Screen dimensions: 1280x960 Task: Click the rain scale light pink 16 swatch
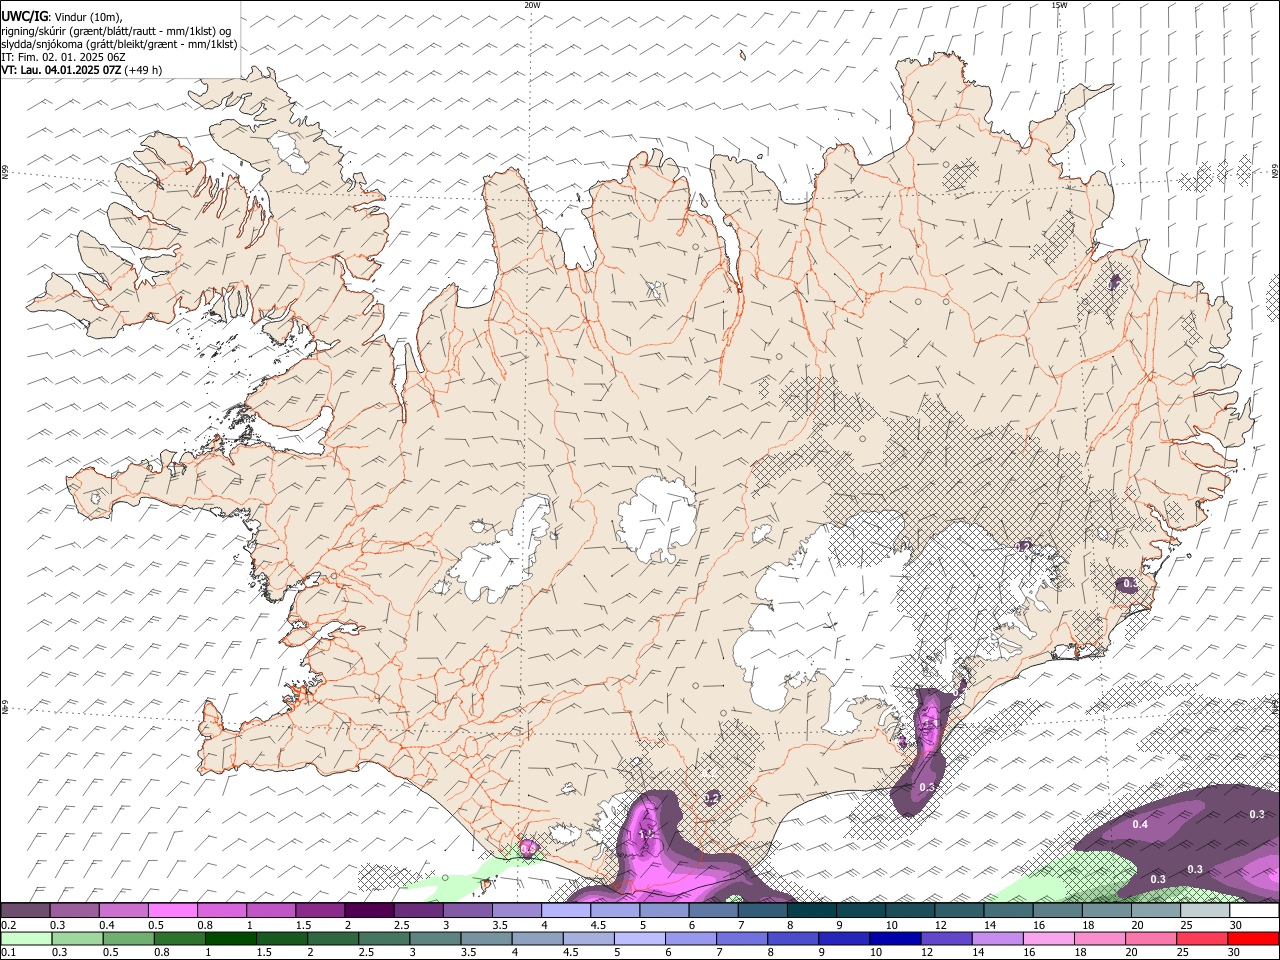1050,938
